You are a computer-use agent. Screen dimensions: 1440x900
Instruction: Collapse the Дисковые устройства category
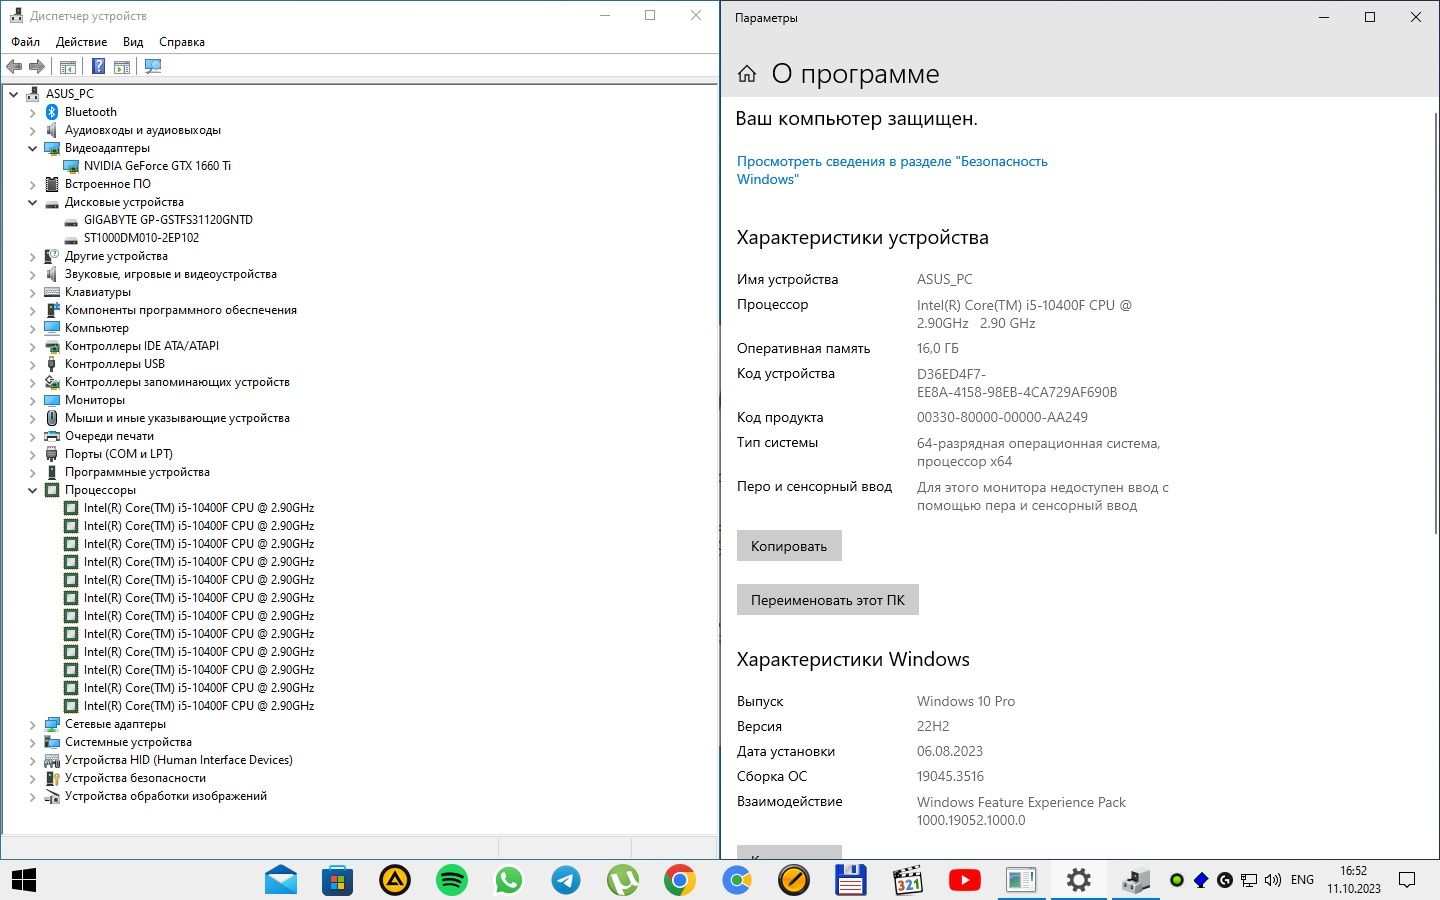[x=32, y=202]
